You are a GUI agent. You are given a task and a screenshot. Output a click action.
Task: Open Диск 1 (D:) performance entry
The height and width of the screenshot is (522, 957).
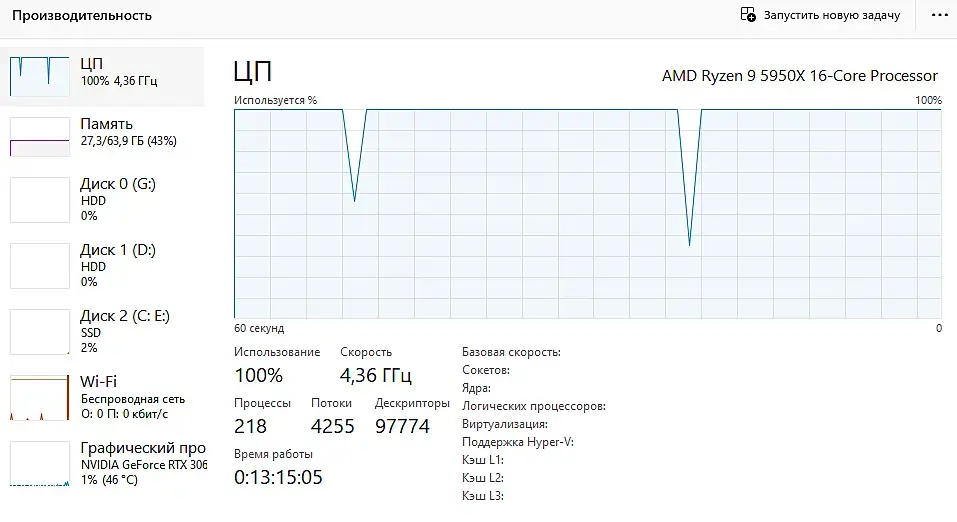pos(103,265)
